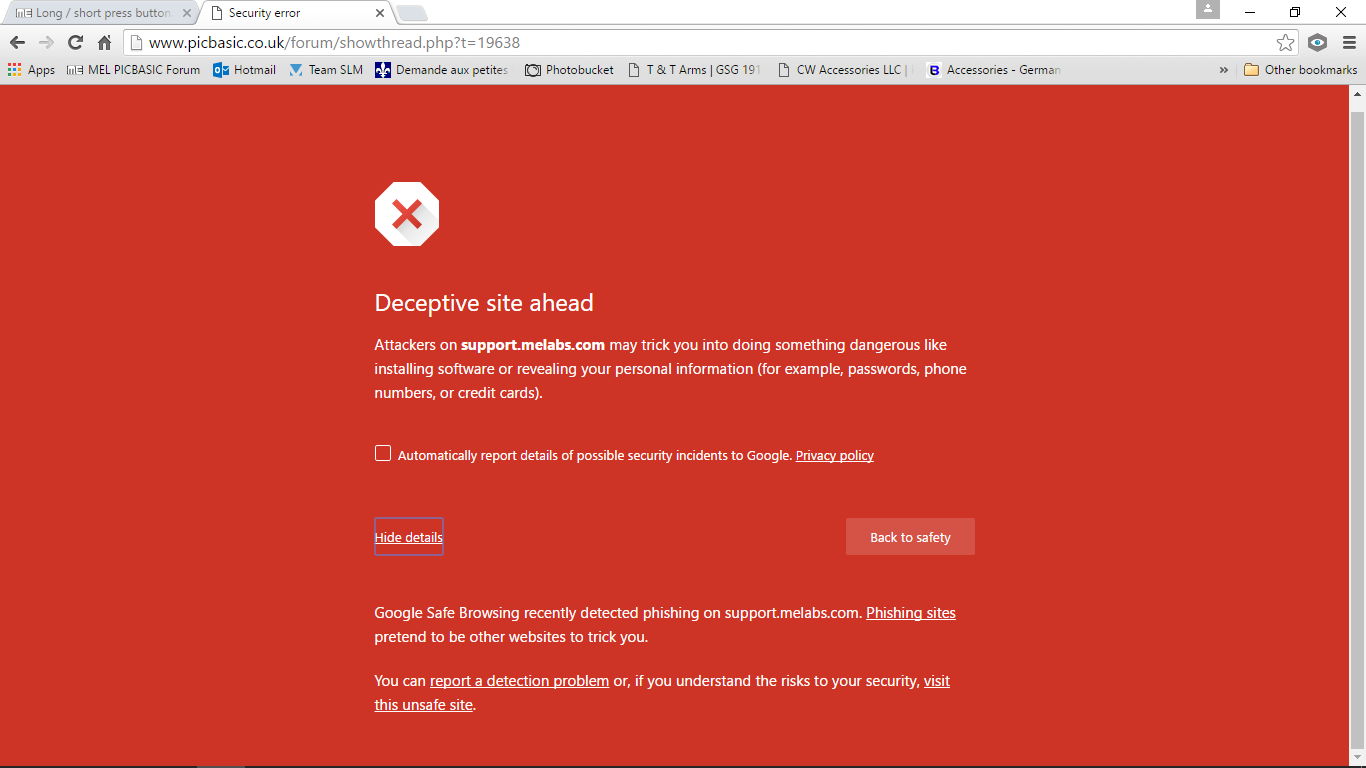Click the Back to safety button
The image size is (1366, 768).
[910, 537]
